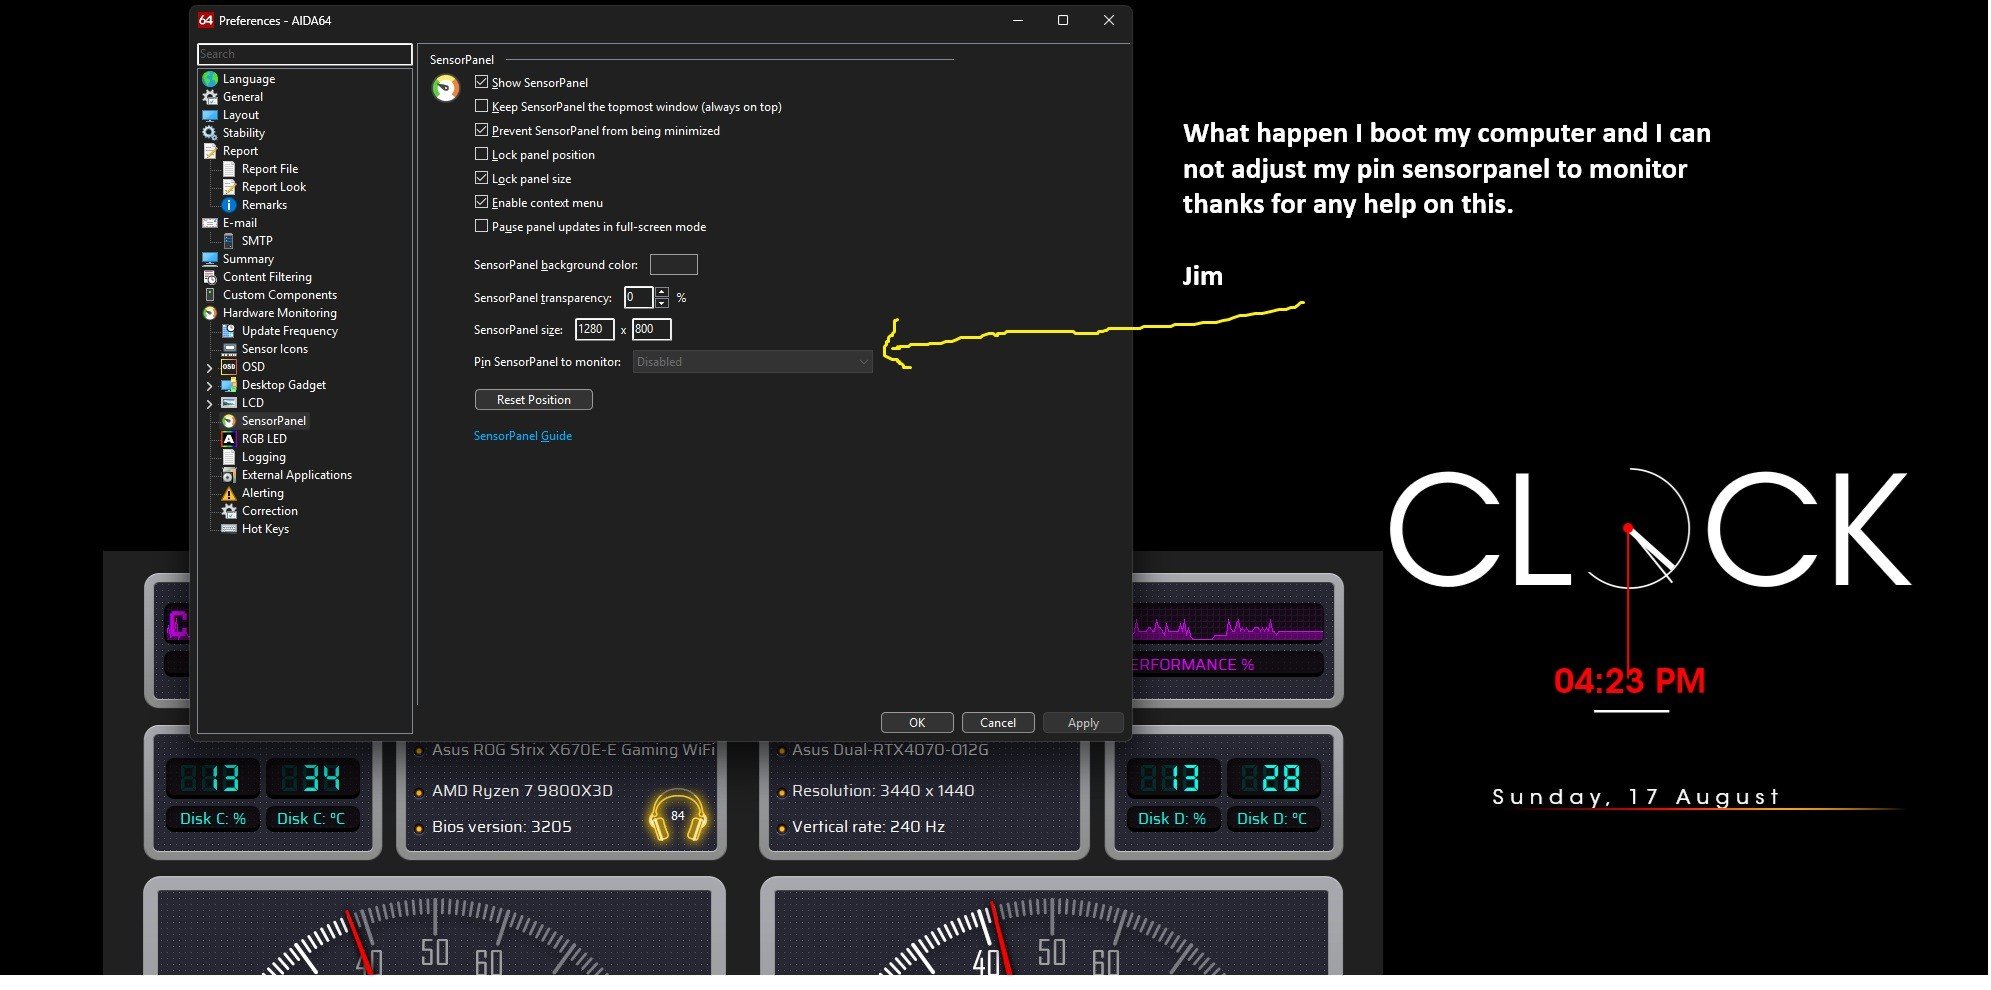
Task: Enable Lock panel position checkbox
Action: [x=481, y=154]
